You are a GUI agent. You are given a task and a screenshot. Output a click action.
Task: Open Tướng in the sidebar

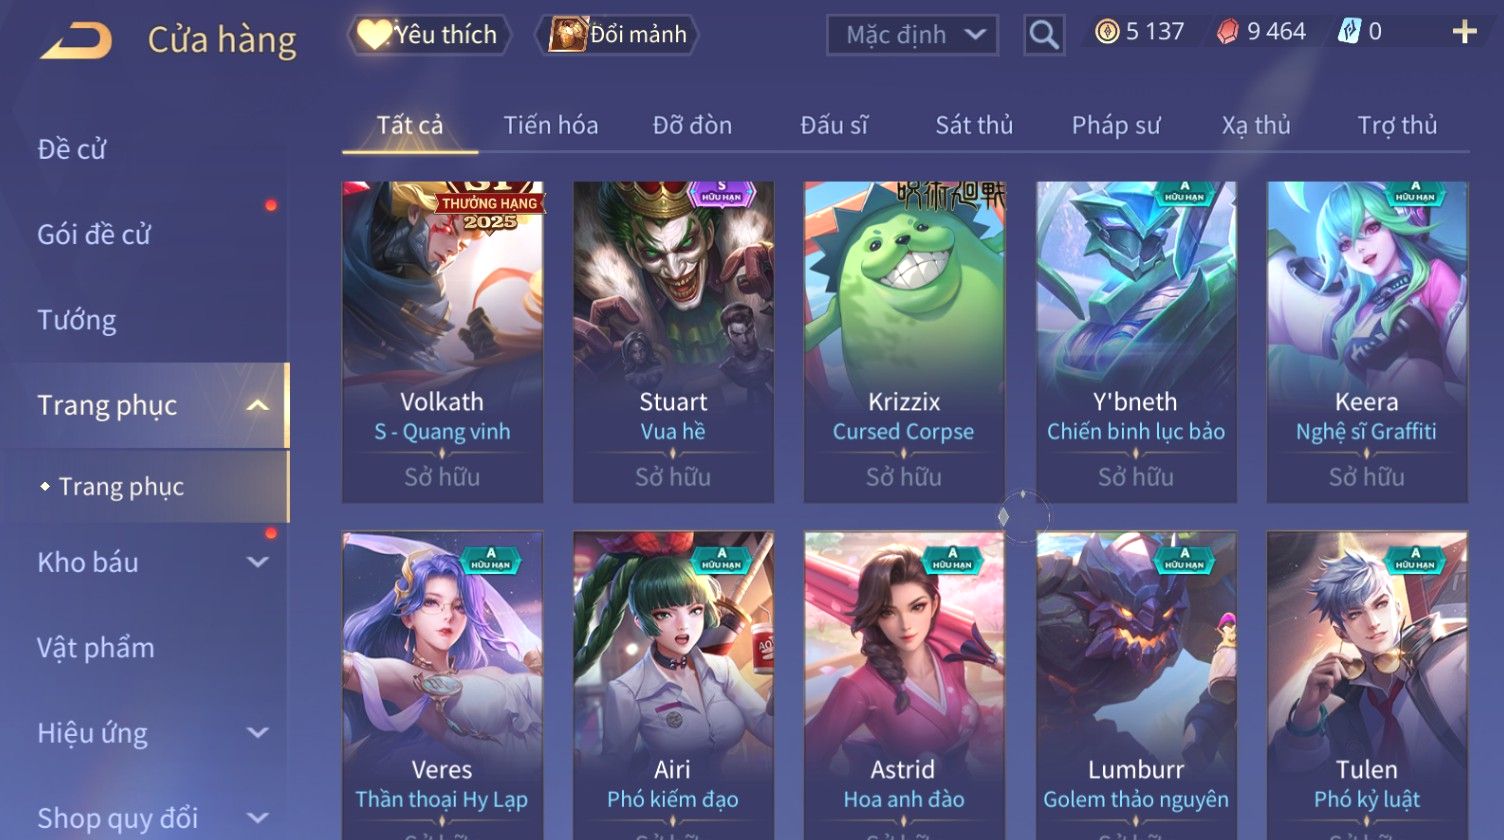tap(77, 320)
